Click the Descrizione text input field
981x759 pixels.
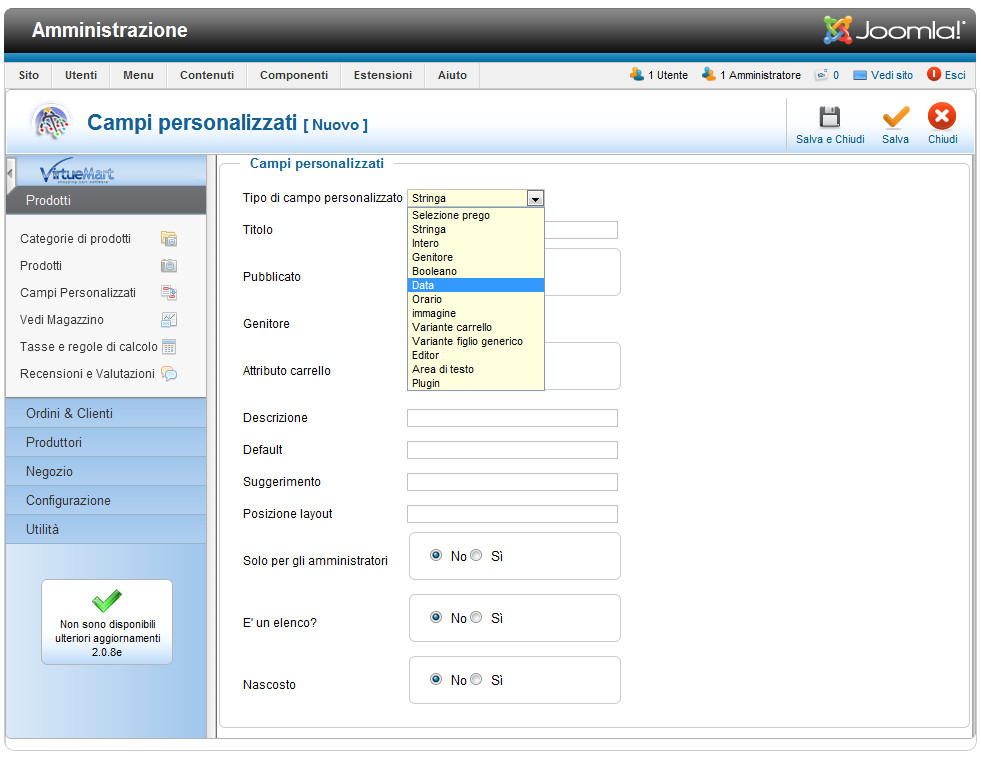point(512,418)
